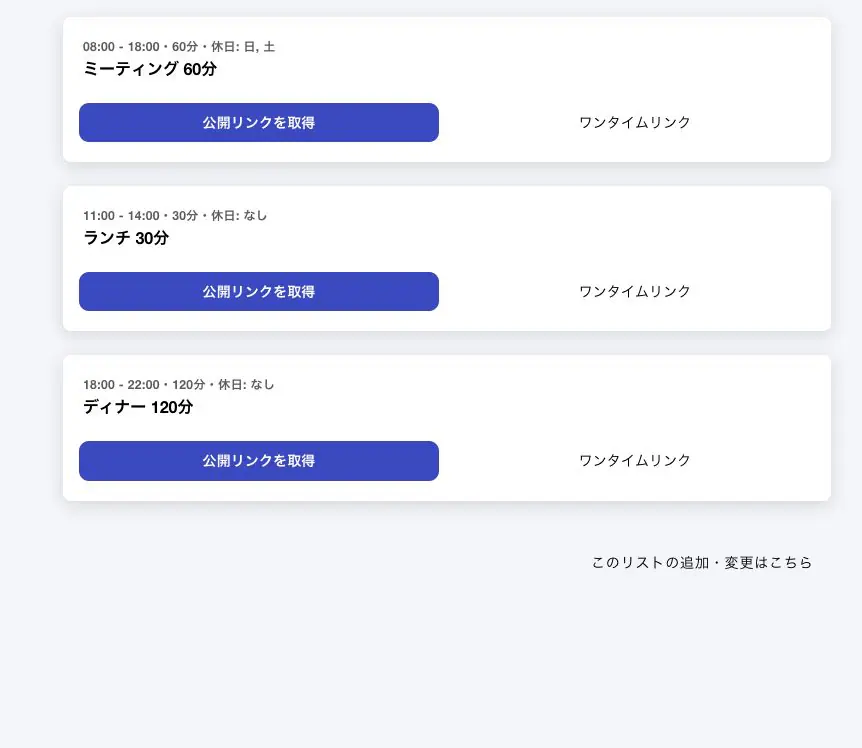Click 30分 in the lunch details line

pos(184,216)
